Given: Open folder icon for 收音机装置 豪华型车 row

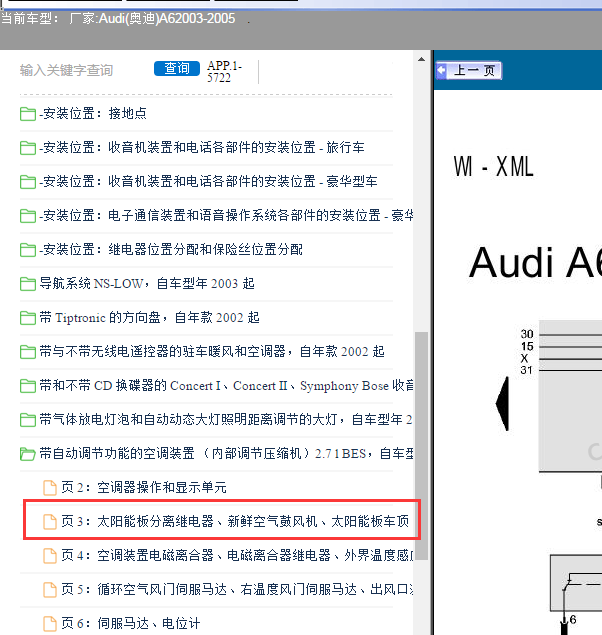Looking at the screenshot, I should (28, 182).
